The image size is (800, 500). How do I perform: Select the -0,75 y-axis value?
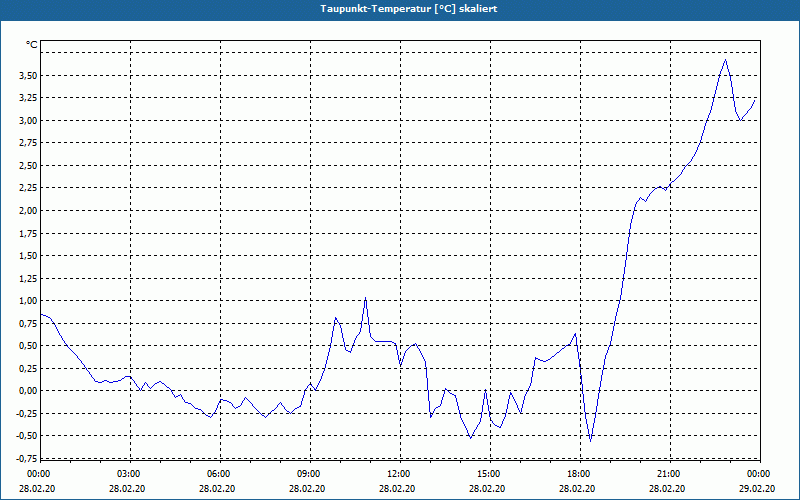26,459
